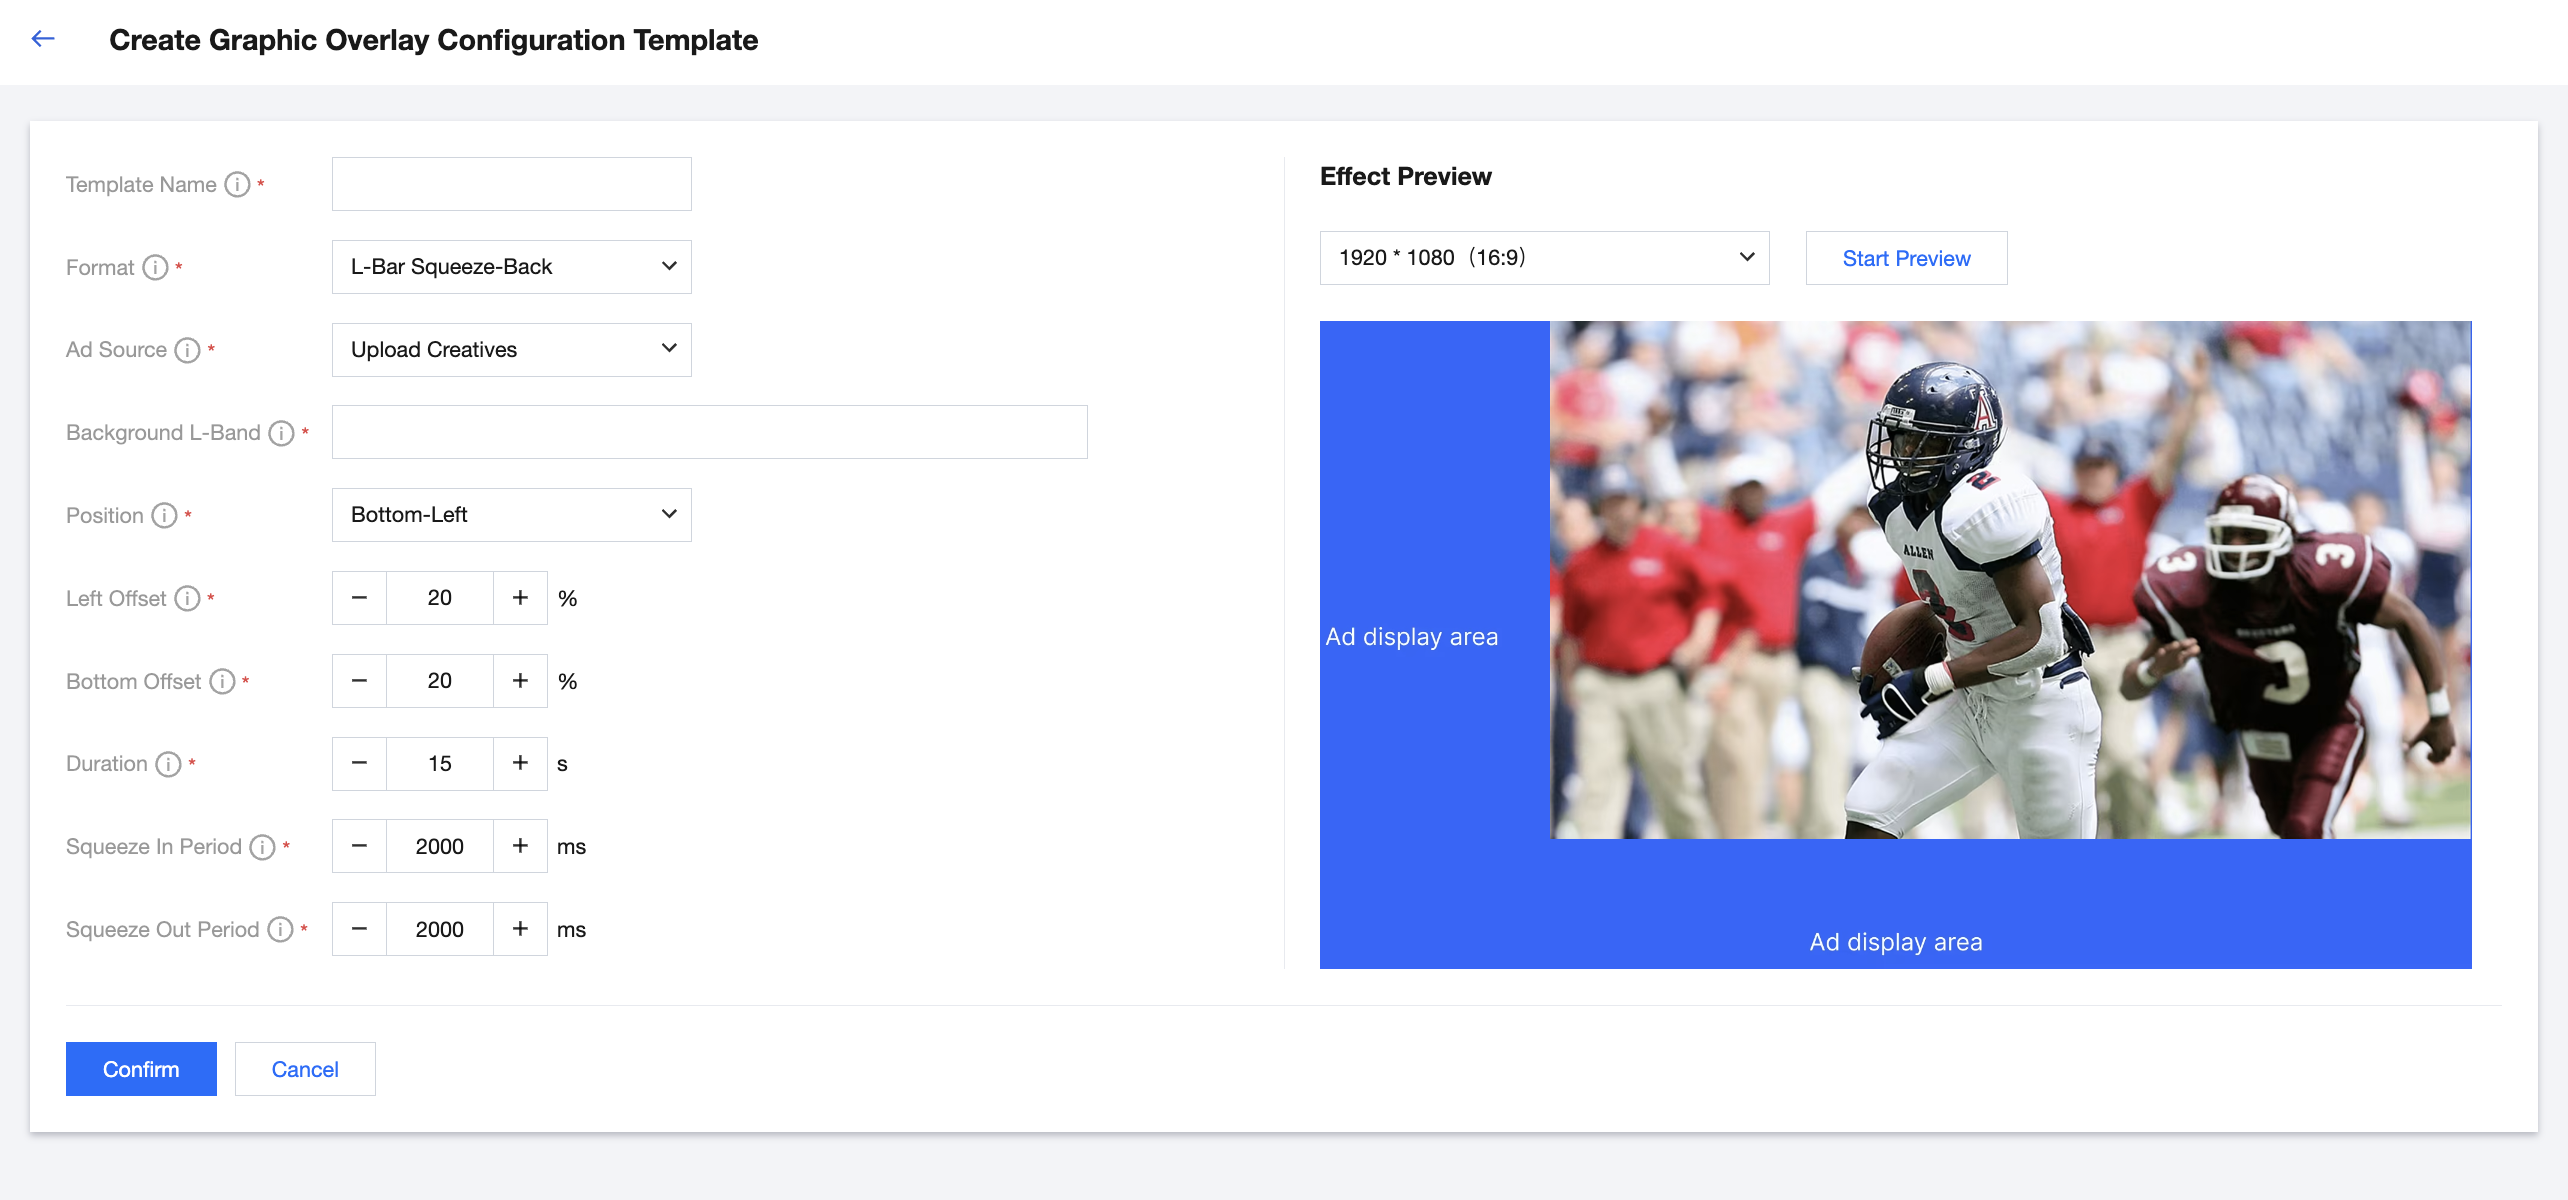Decrease the Squeeze In Period value
Image resolution: width=2568 pixels, height=1200 pixels.
359,847
